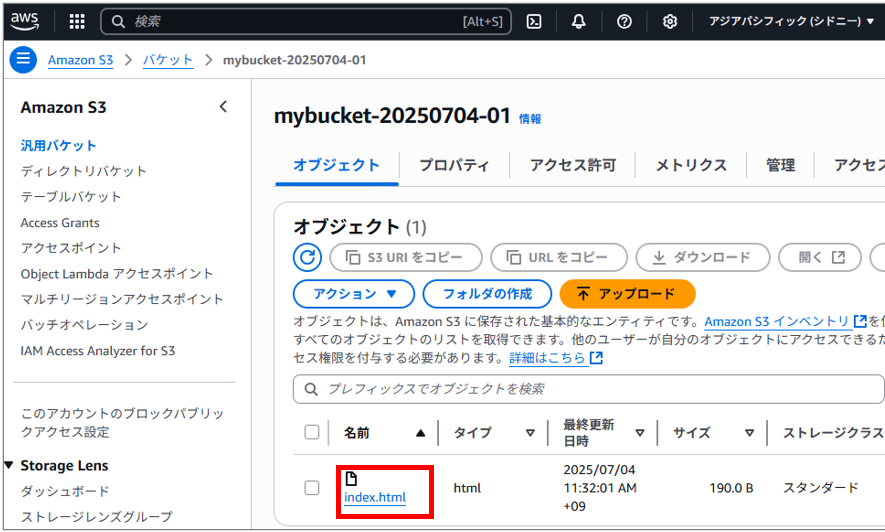The height and width of the screenshot is (532, 885).
Task: Switch to the プロパティ tab
Action: click(x=454, y=165)
